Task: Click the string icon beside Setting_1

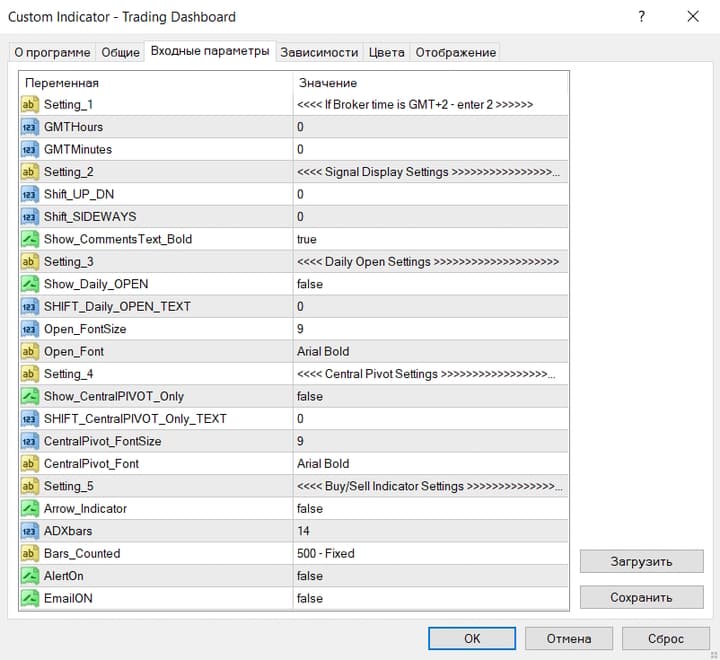Action: (29, 105)
